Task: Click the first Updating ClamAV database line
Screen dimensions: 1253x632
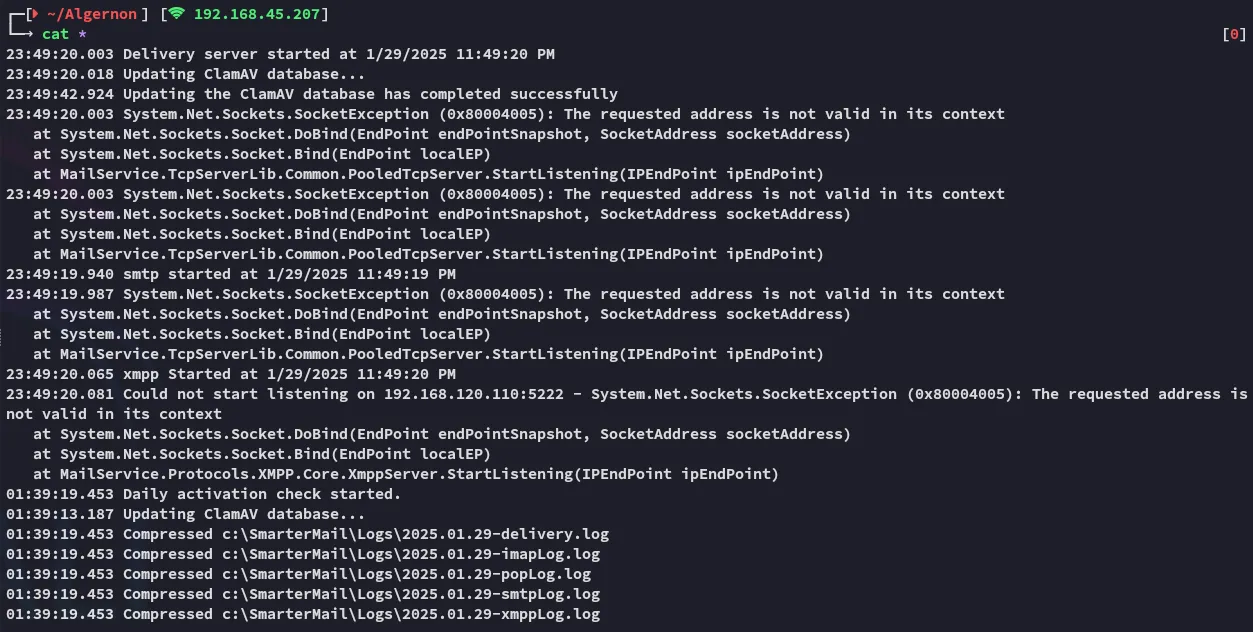Action: (186, 74)
